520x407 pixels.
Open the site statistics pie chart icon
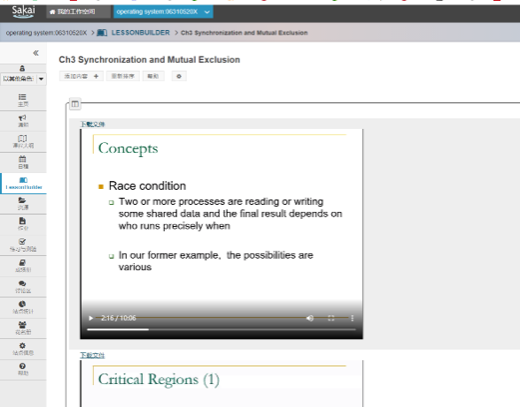[x=23, y=307]
